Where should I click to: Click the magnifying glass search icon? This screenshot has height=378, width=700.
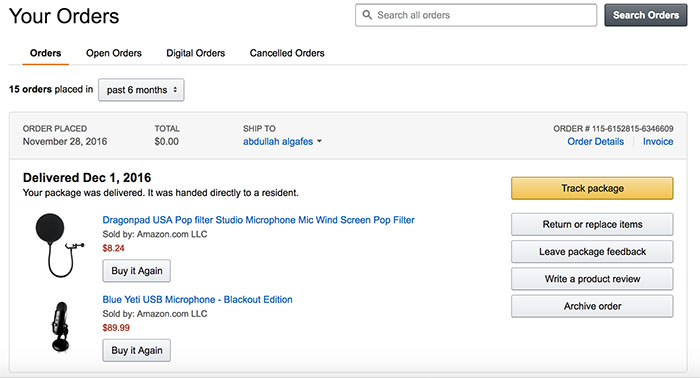[x=367, y=15]
